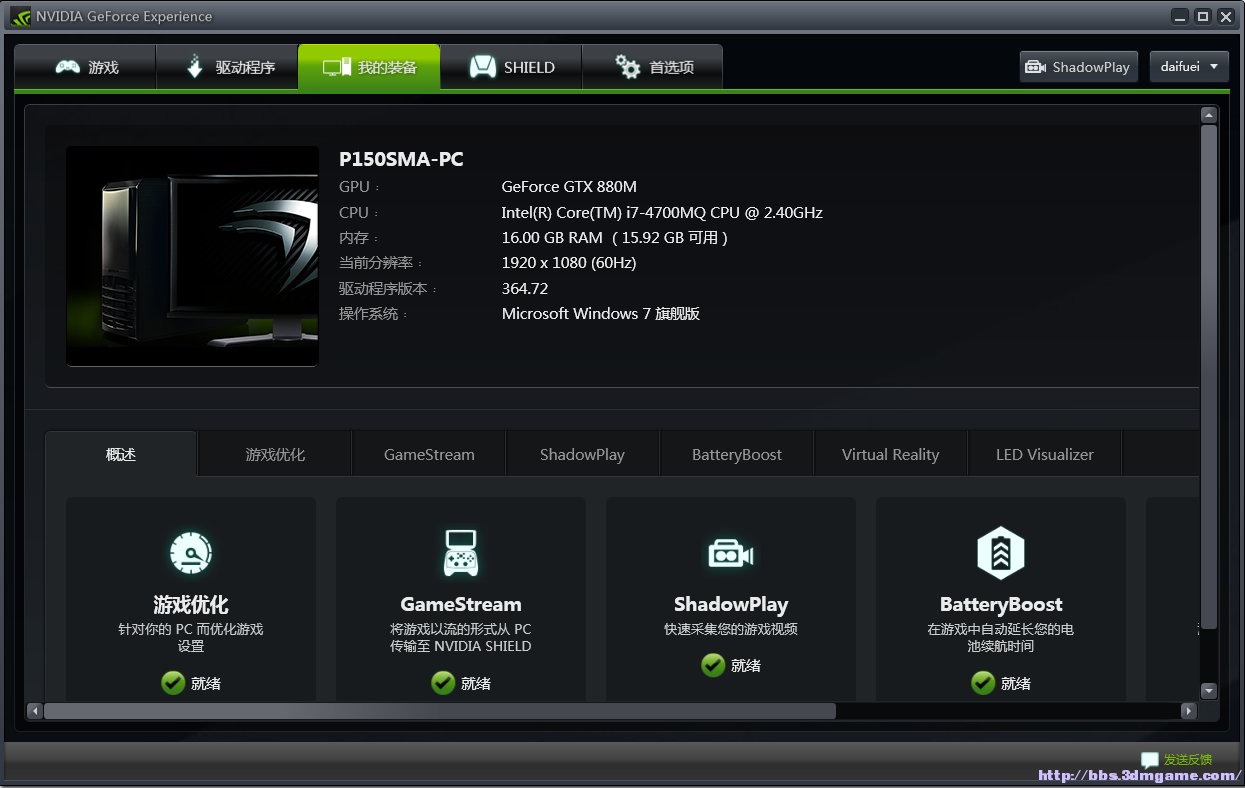This screenshot has height=788, width=1245.
Task: Click the horizontal scrollbar thumb
Action: click(x=440, y=711)
